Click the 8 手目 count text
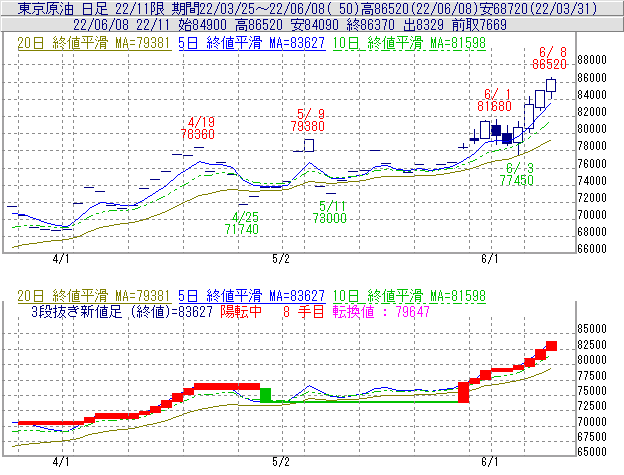Screen dimensions: 624x475 (x=304, y=311)
